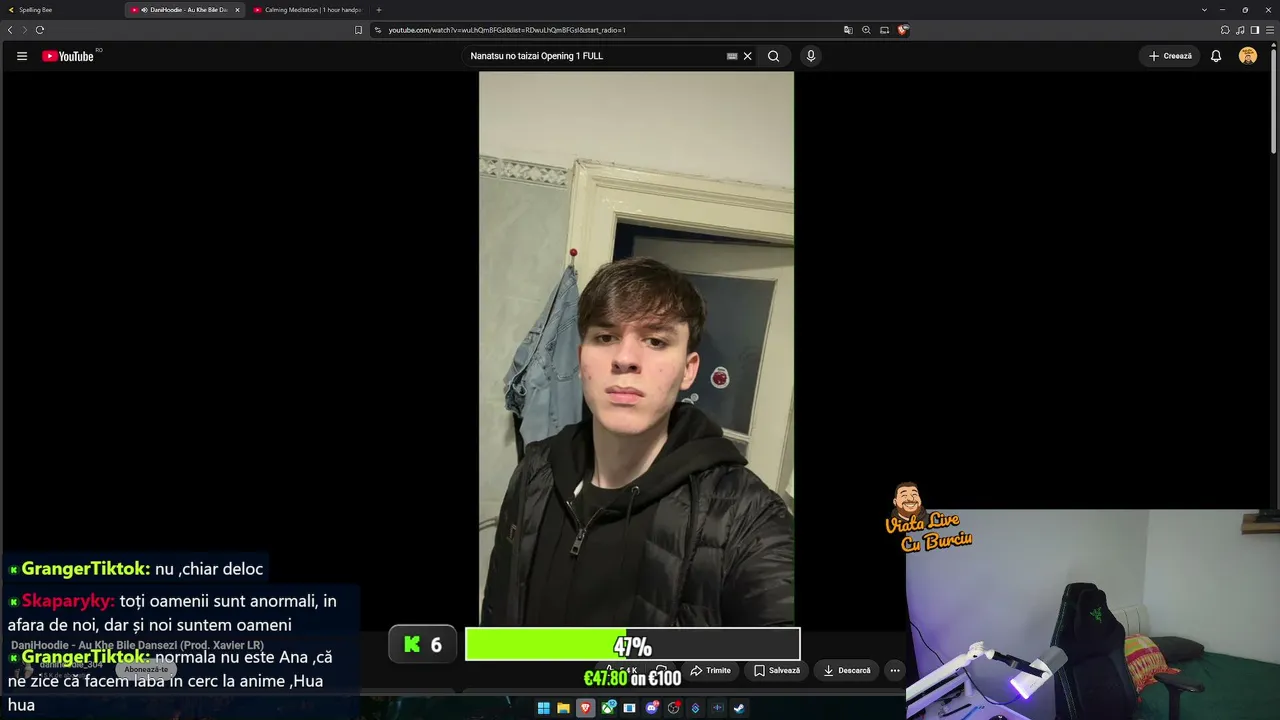Viewport: 1280px width, 720px height.
Task: Open a new browser tab
Action: [379, 10]
